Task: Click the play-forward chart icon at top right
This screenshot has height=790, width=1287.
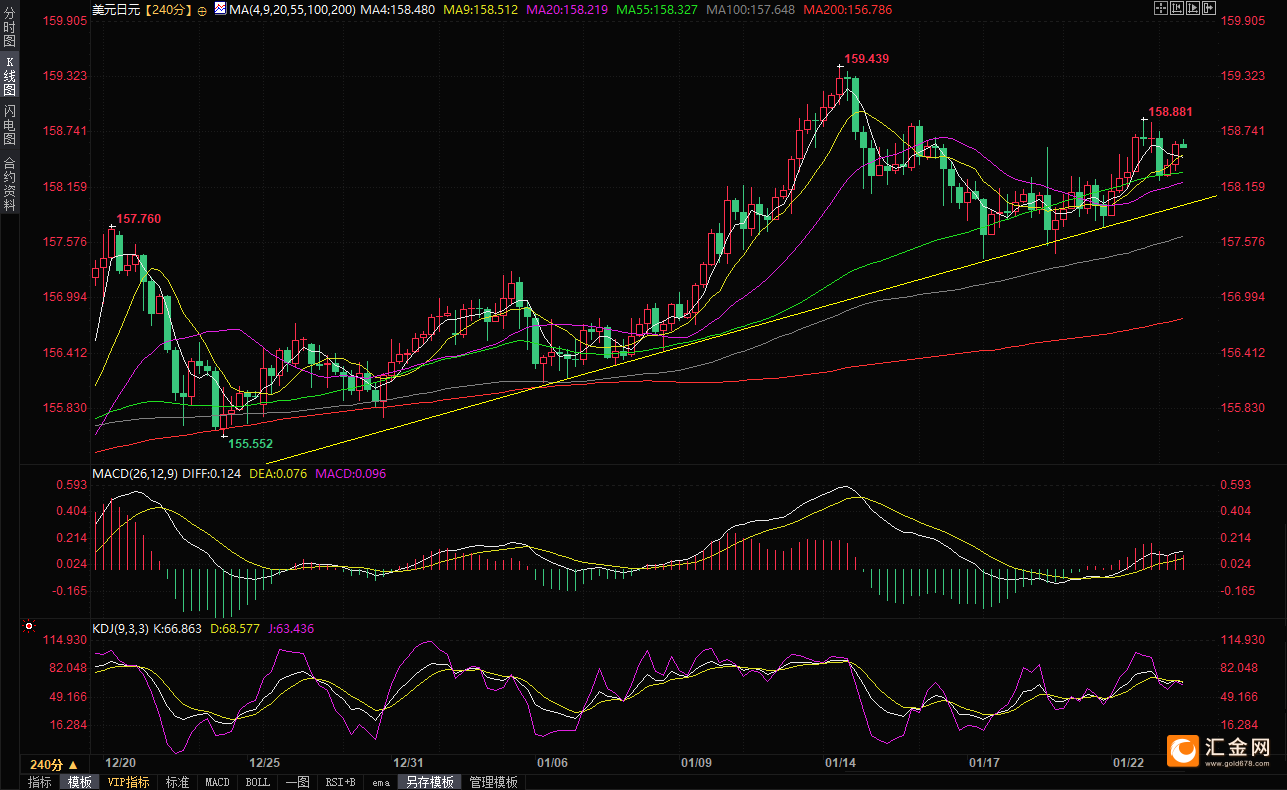Action: pos(1195,9)
